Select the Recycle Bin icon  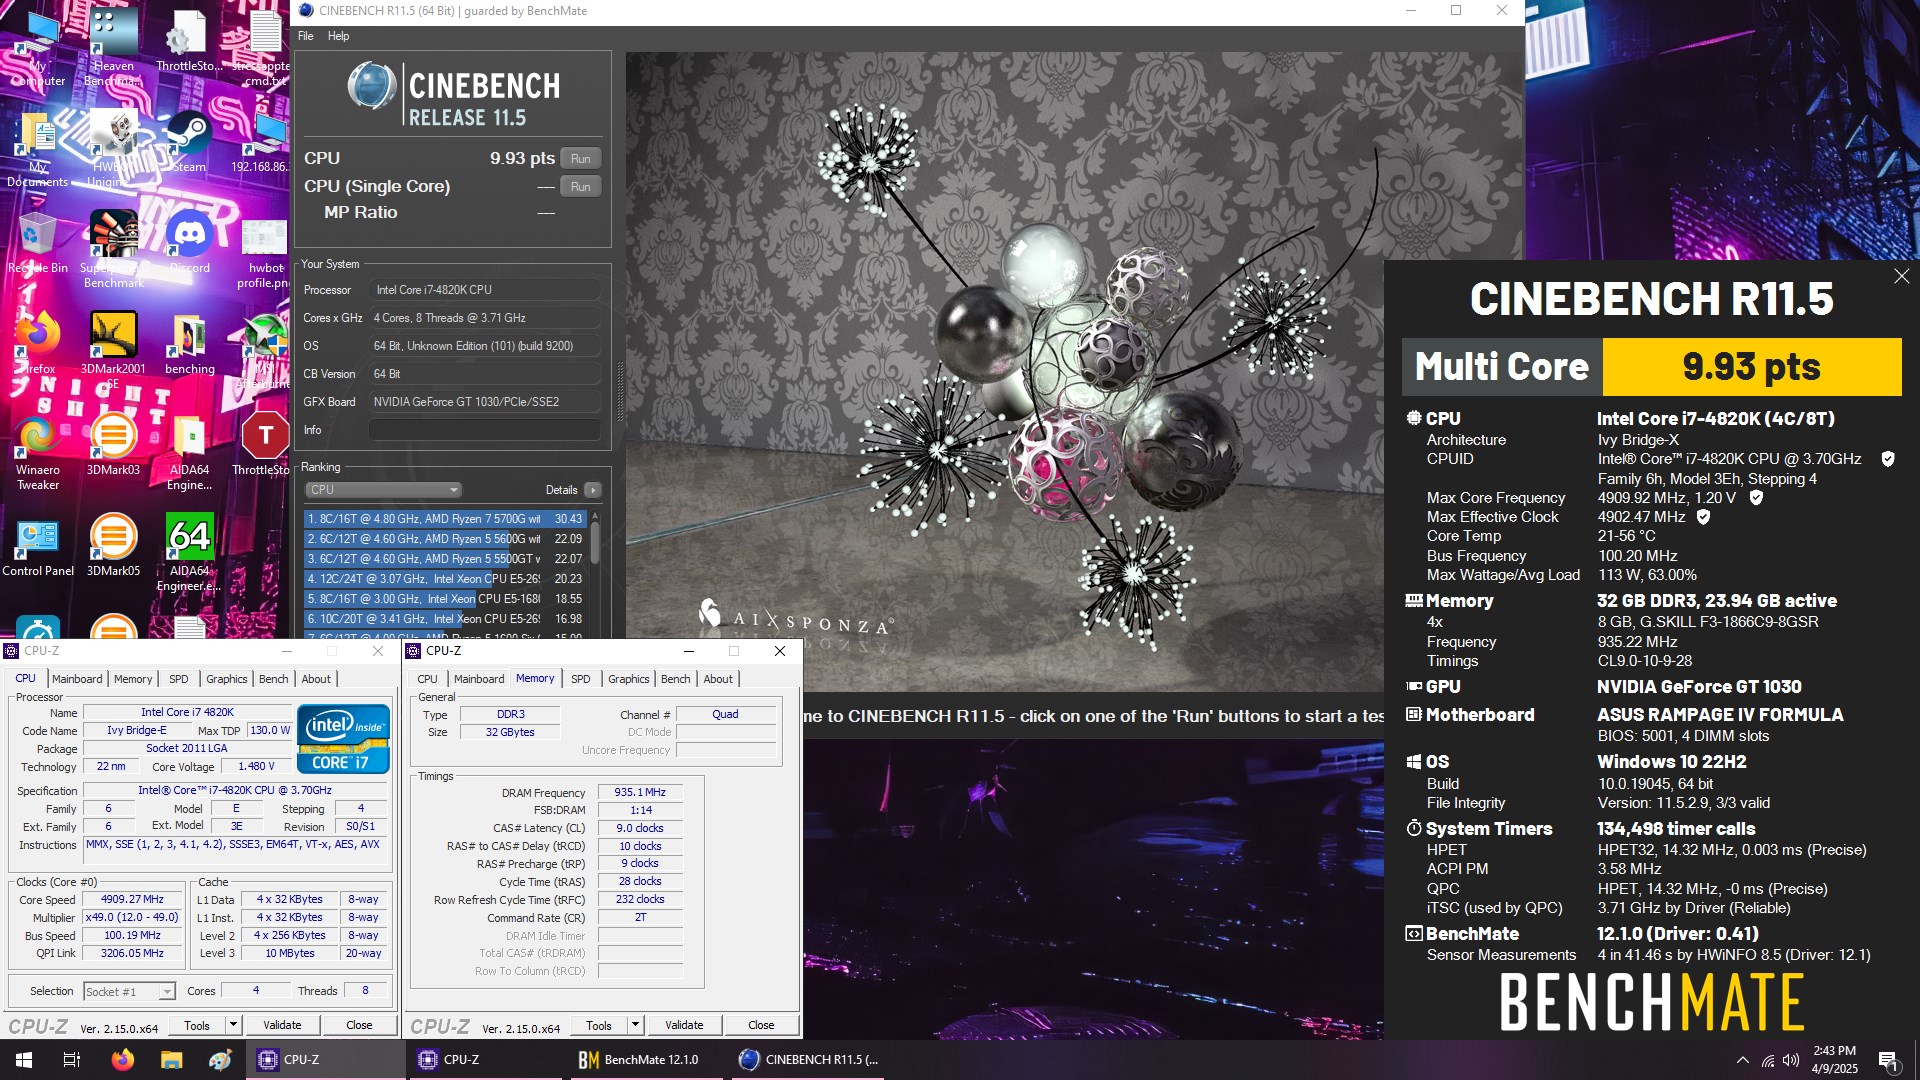pos(38,242)
